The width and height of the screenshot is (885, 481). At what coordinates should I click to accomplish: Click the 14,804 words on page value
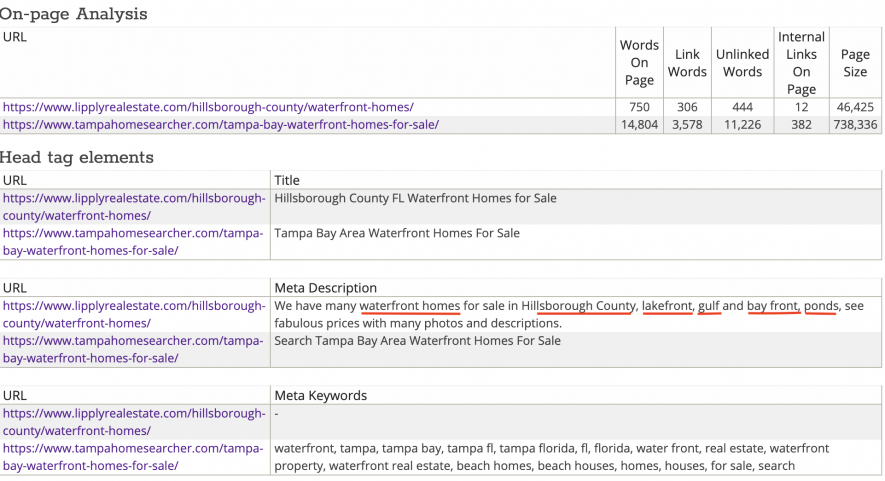tap(639, 124)
